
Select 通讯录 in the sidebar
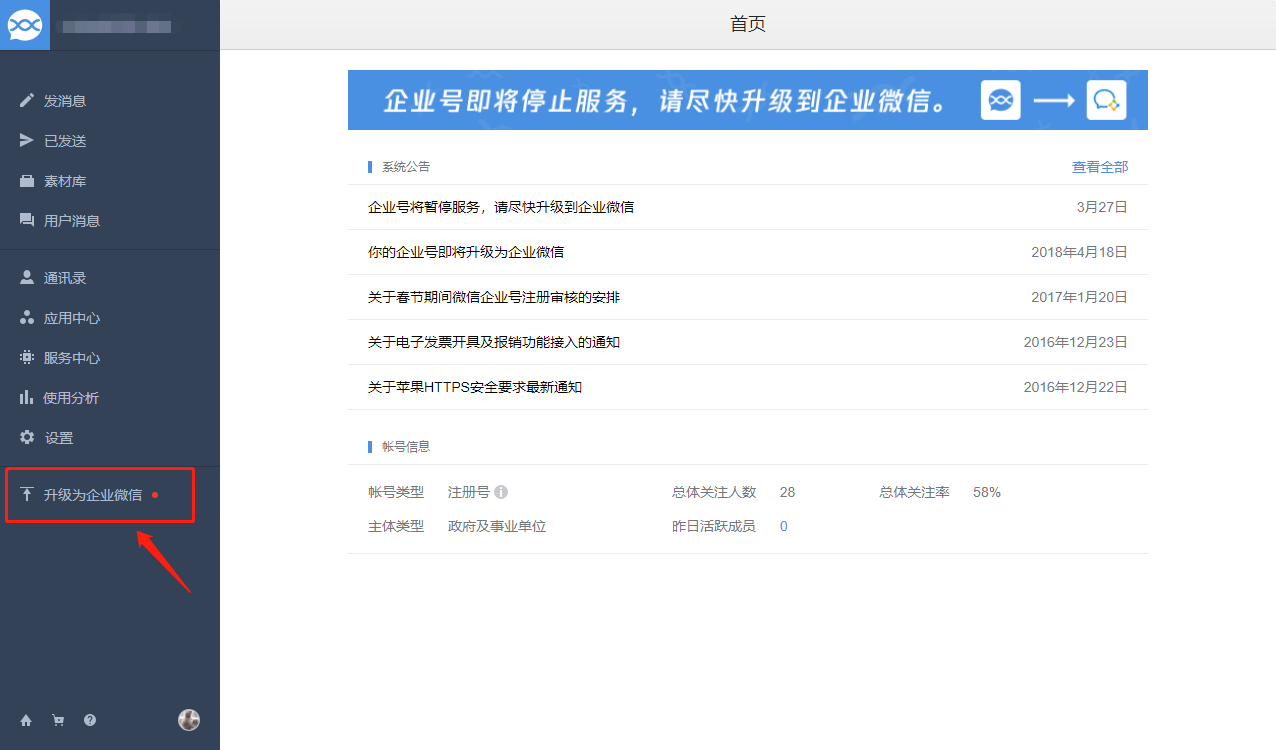(x=65, y=278)
